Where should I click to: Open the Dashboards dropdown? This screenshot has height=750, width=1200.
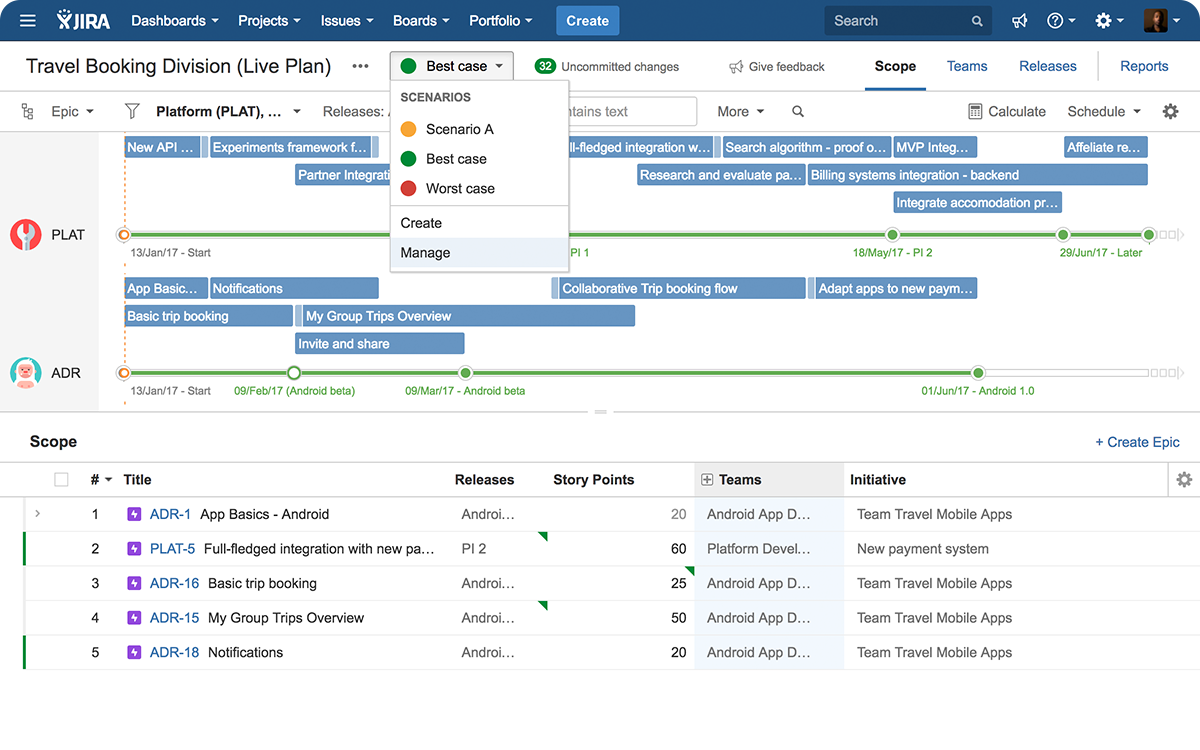click(175, 21)
